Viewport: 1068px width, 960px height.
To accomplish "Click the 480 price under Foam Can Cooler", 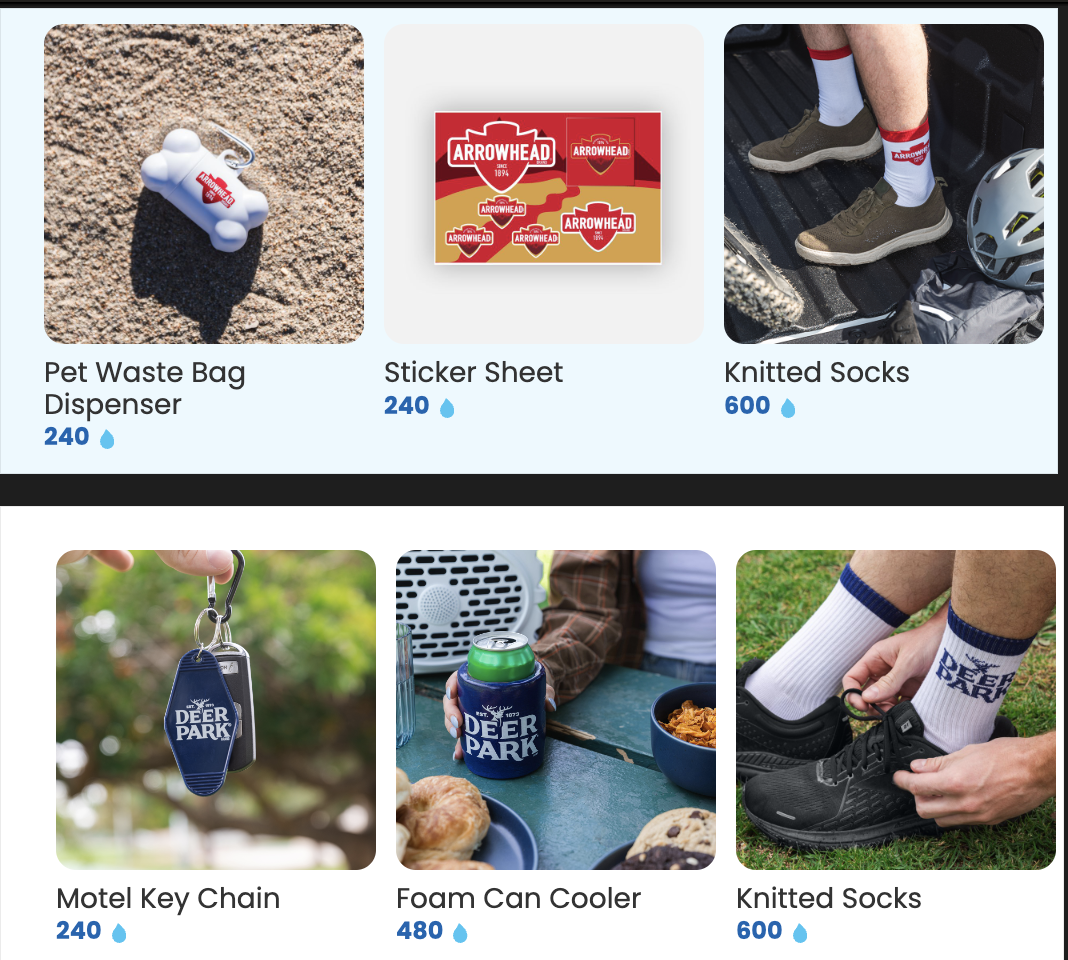I will coord(420,931).
